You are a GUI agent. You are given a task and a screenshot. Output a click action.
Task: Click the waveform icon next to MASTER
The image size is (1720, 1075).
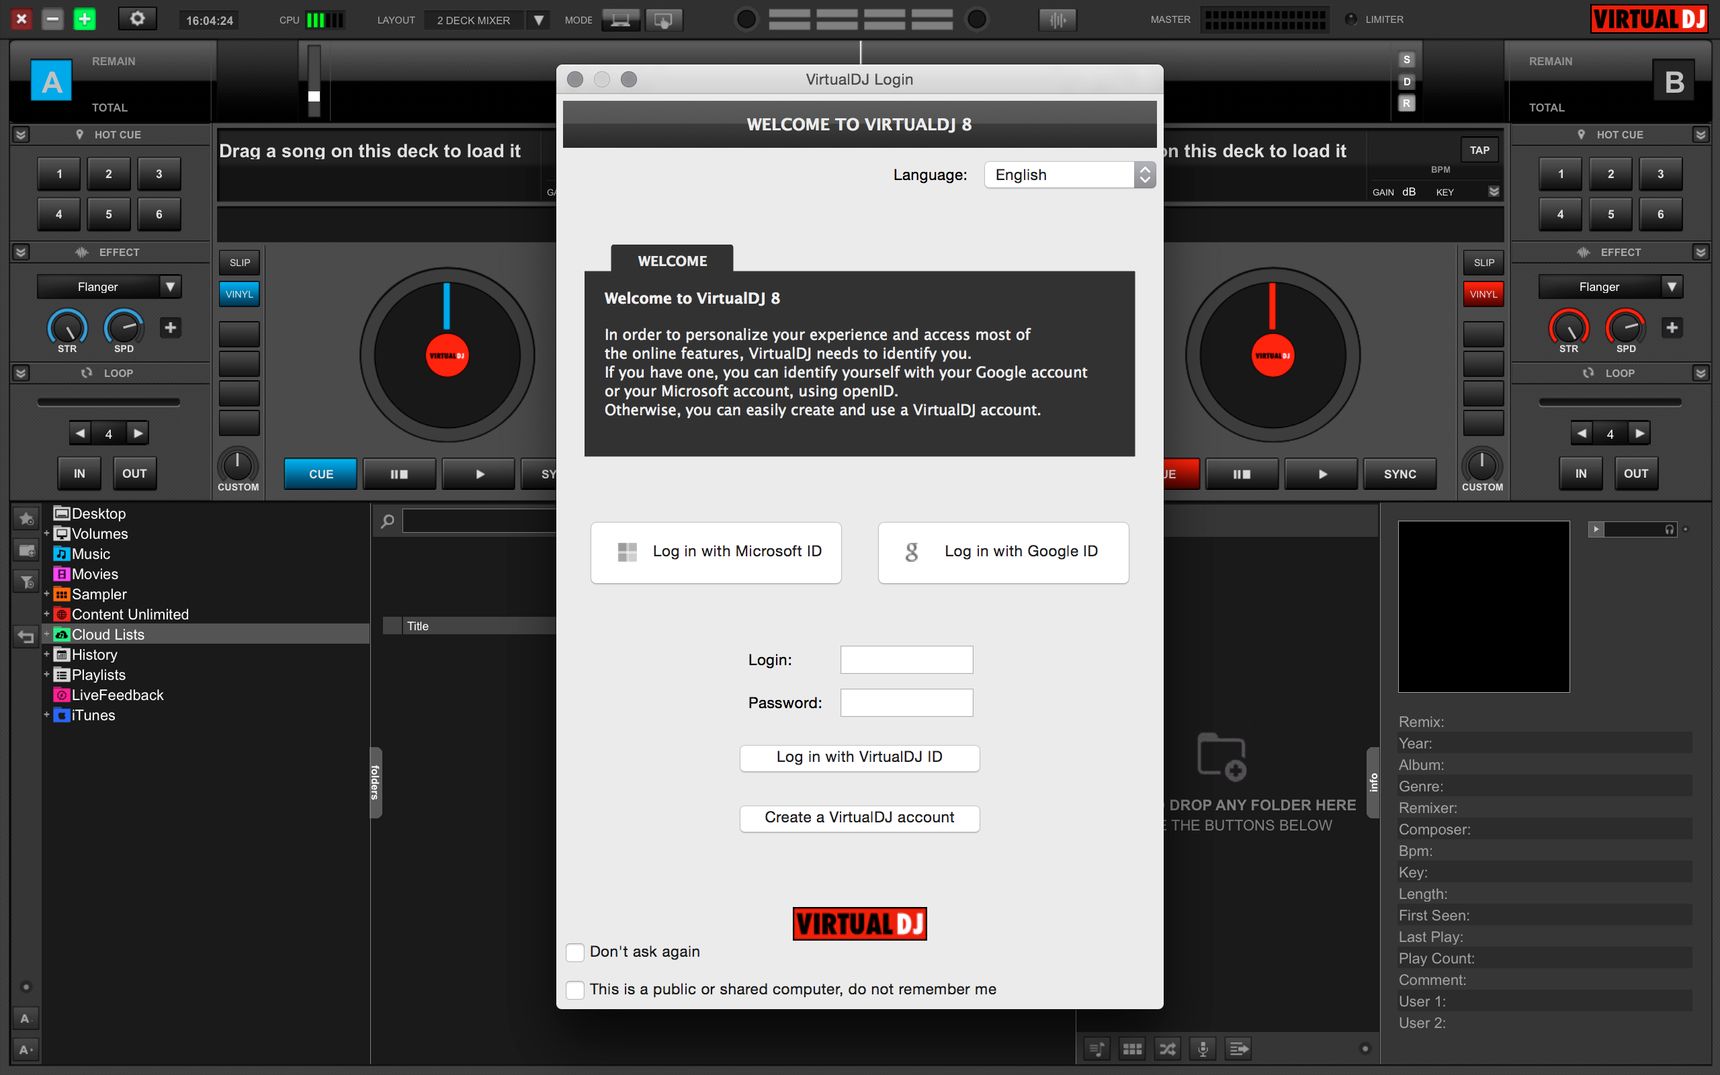(x=1058, y=20)
